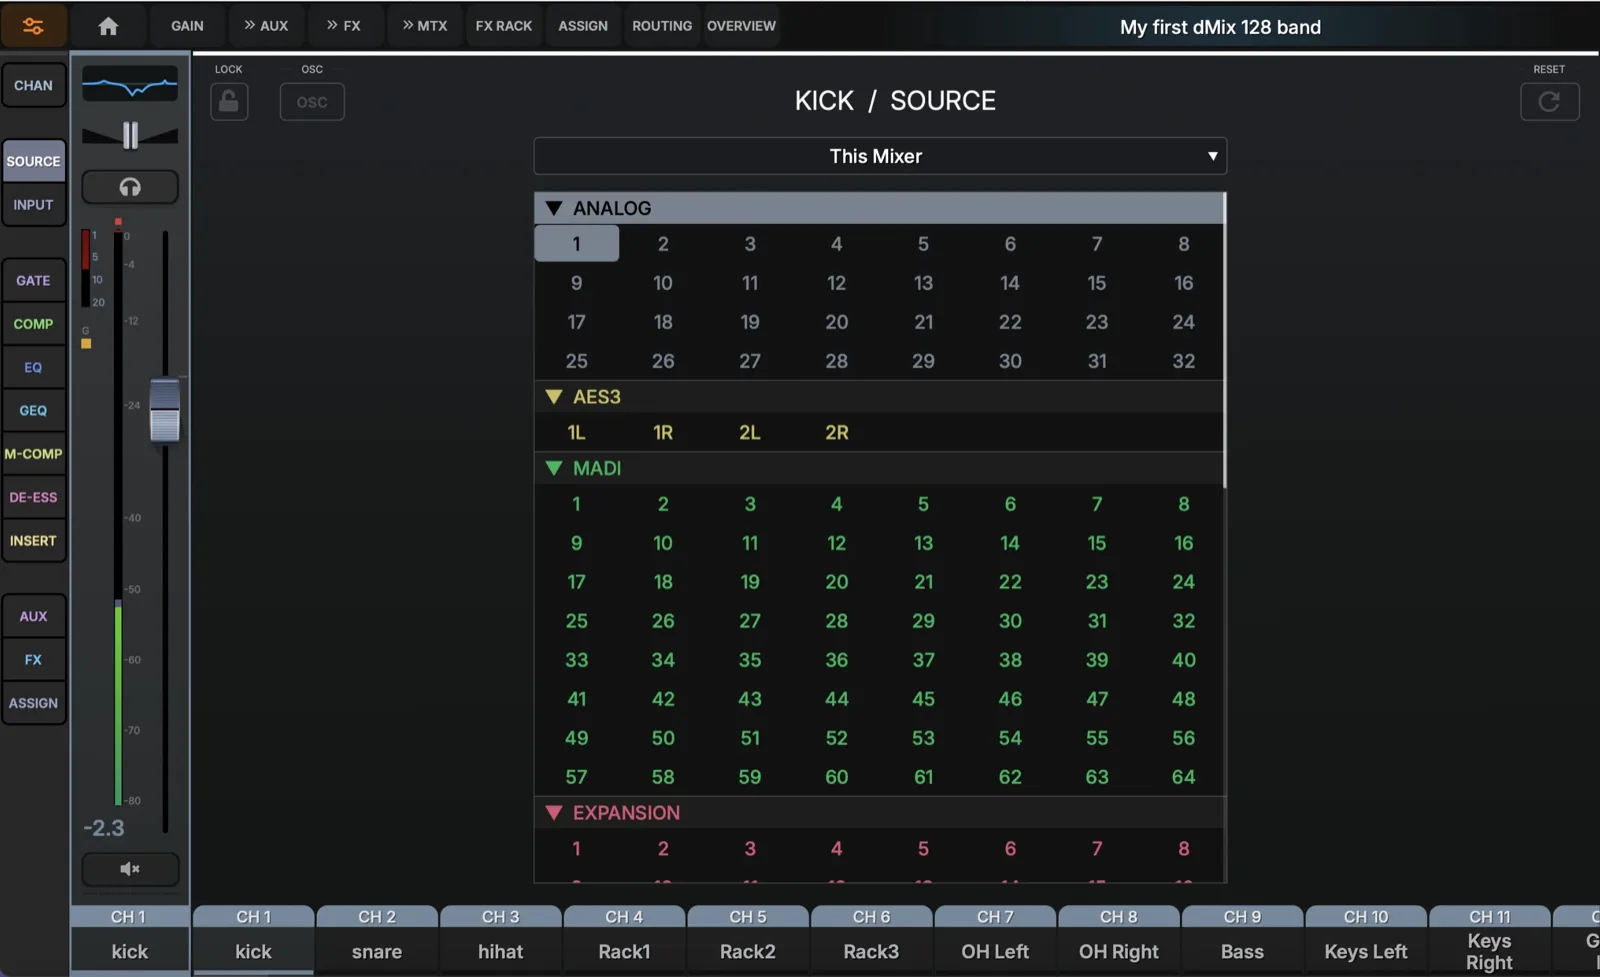Select analog input 20 as source
This screenshot has width=1600, height=977.
click(836, 322)
